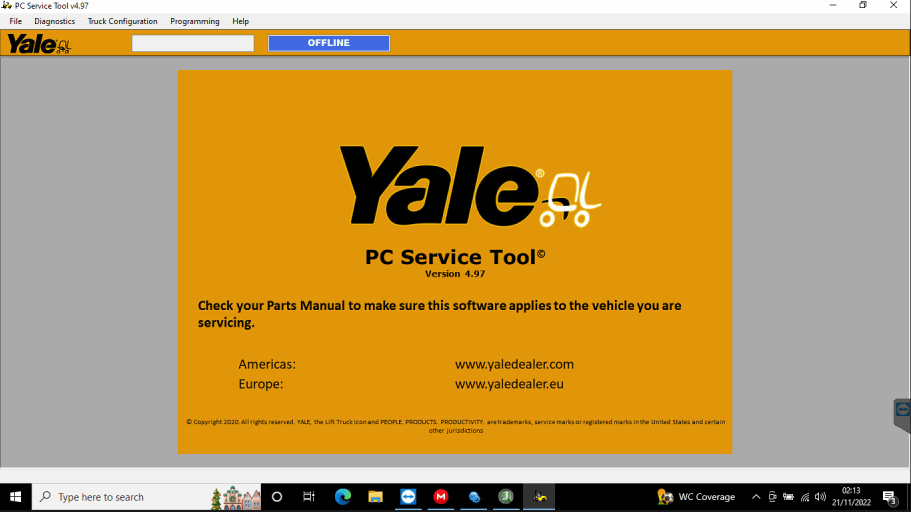Open the WC Coverage news widget
This screenshot has width=911, height=512.
click(x=696, y=497)
